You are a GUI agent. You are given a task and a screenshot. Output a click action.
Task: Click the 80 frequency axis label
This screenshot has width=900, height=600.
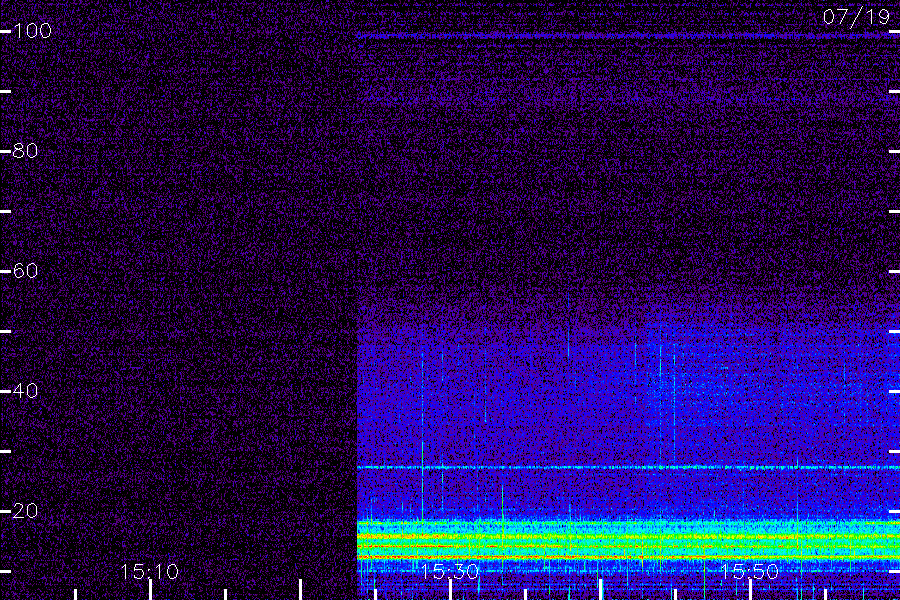[25, 151]
